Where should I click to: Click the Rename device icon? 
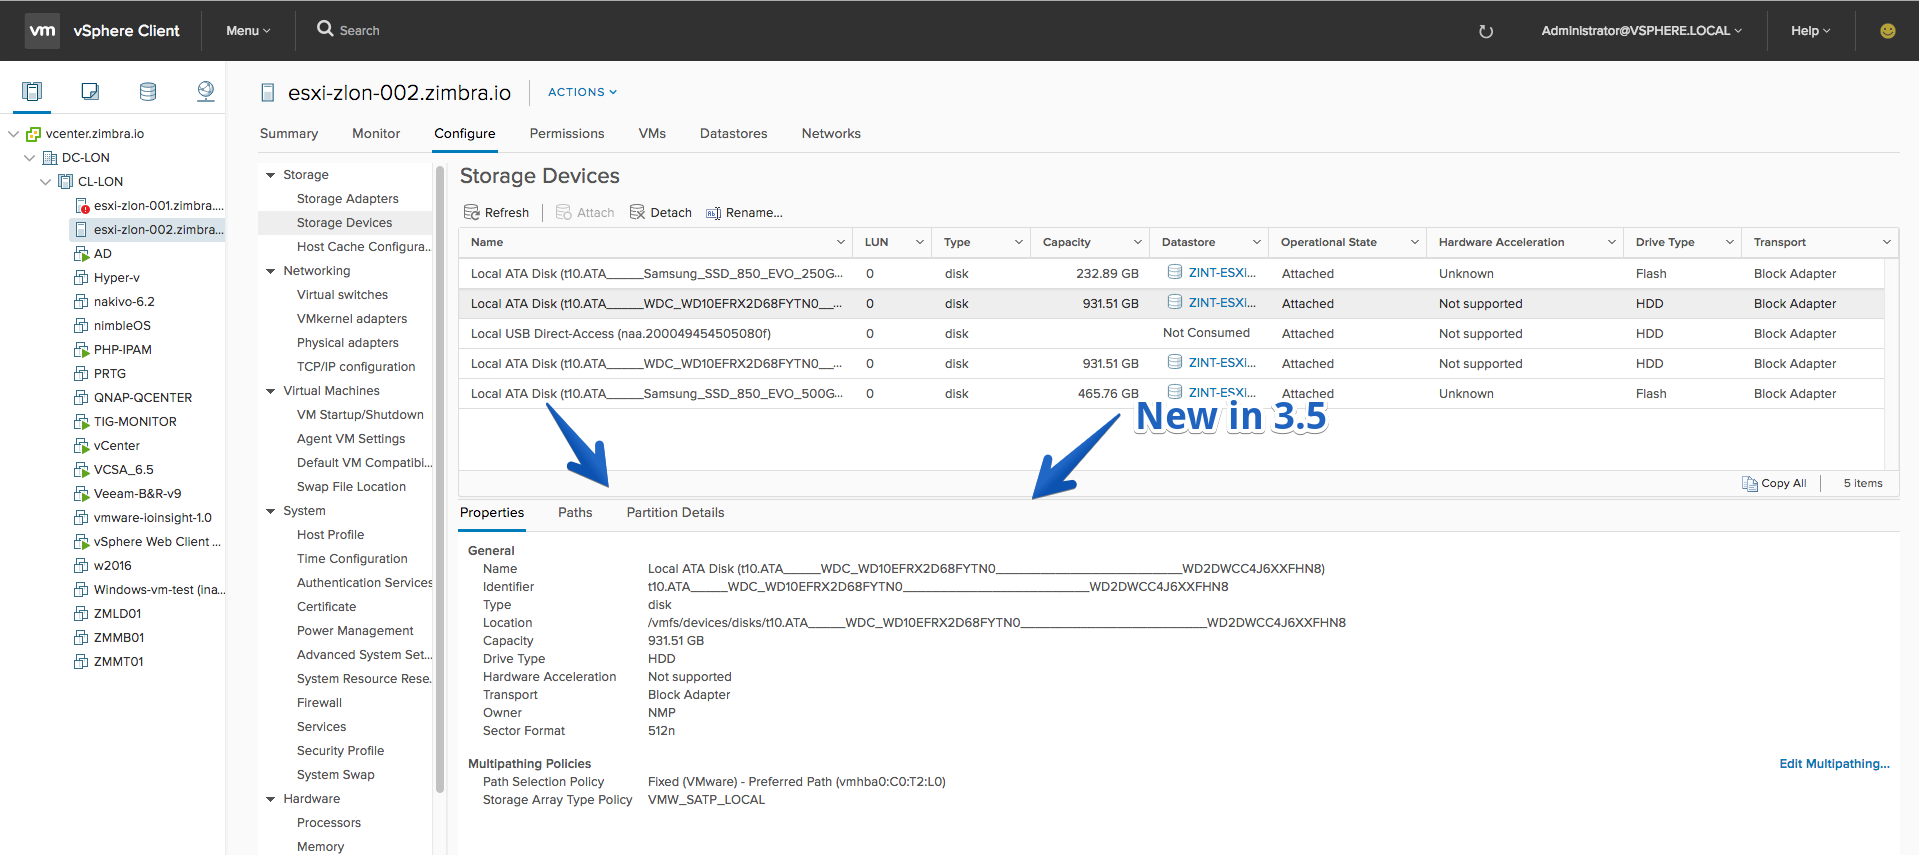[713, 213]
